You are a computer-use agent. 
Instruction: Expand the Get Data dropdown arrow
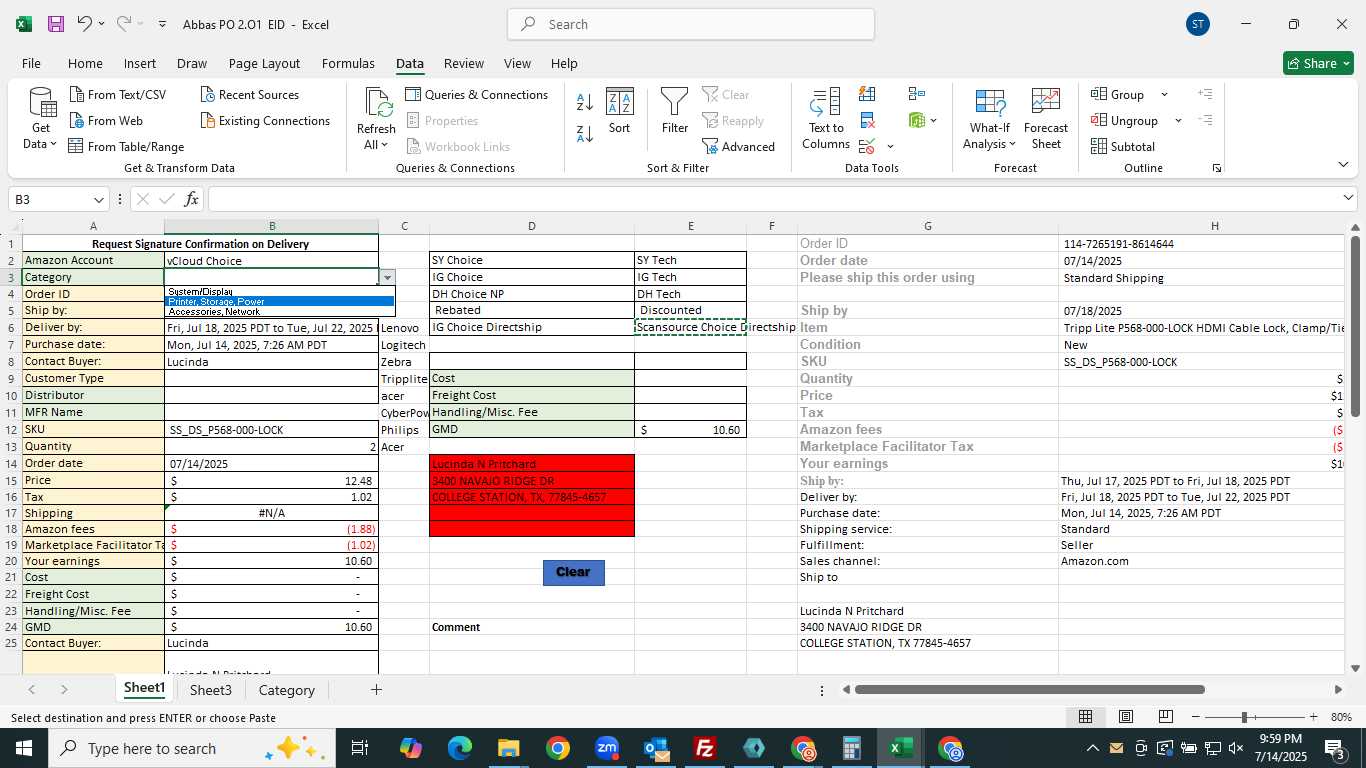[53, 144]
